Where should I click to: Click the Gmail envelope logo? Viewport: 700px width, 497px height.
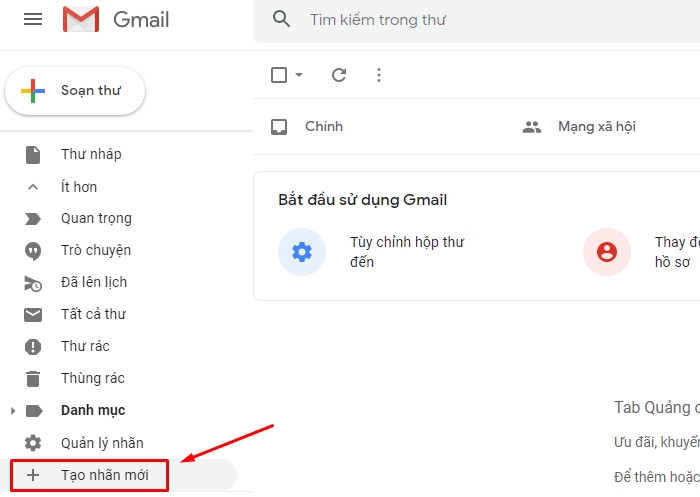[x=81, y=19]
